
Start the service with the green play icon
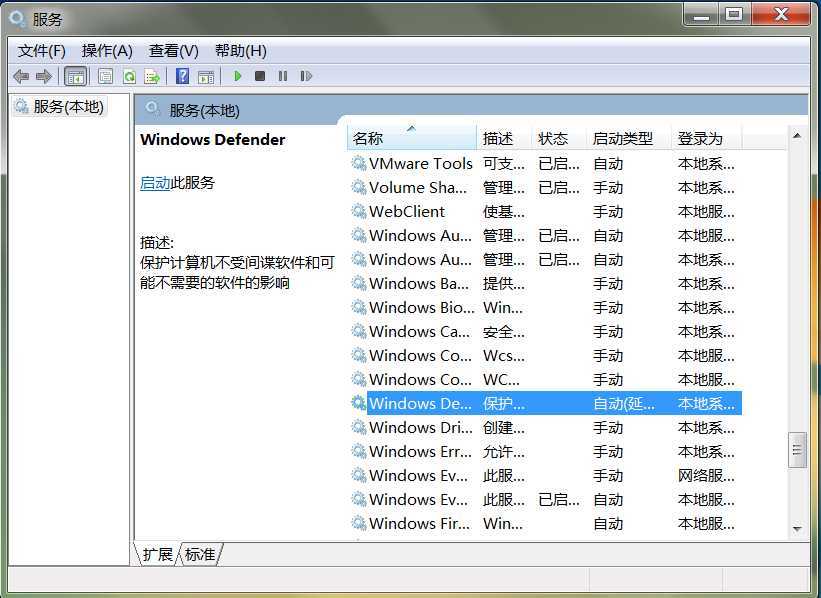pos(238,76)
